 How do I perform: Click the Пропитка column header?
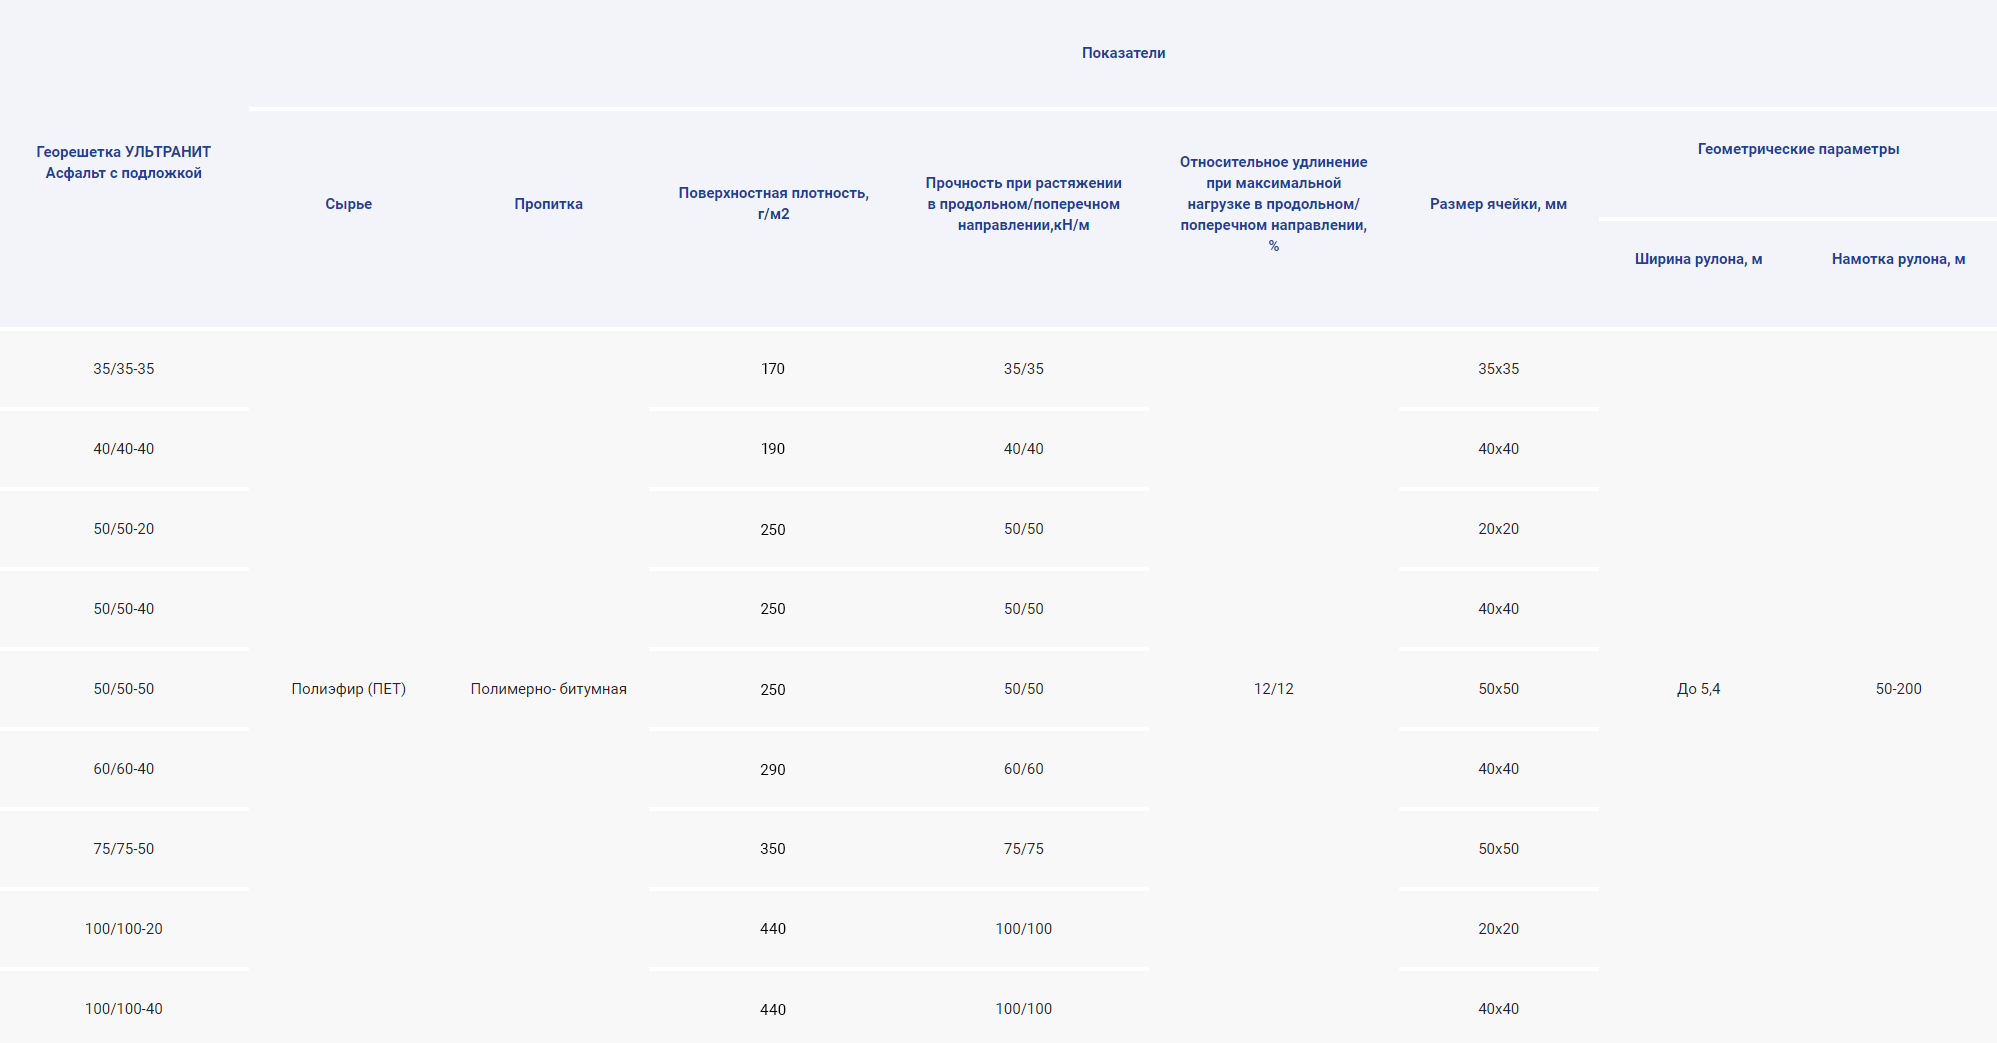click(x=548, y=204)
